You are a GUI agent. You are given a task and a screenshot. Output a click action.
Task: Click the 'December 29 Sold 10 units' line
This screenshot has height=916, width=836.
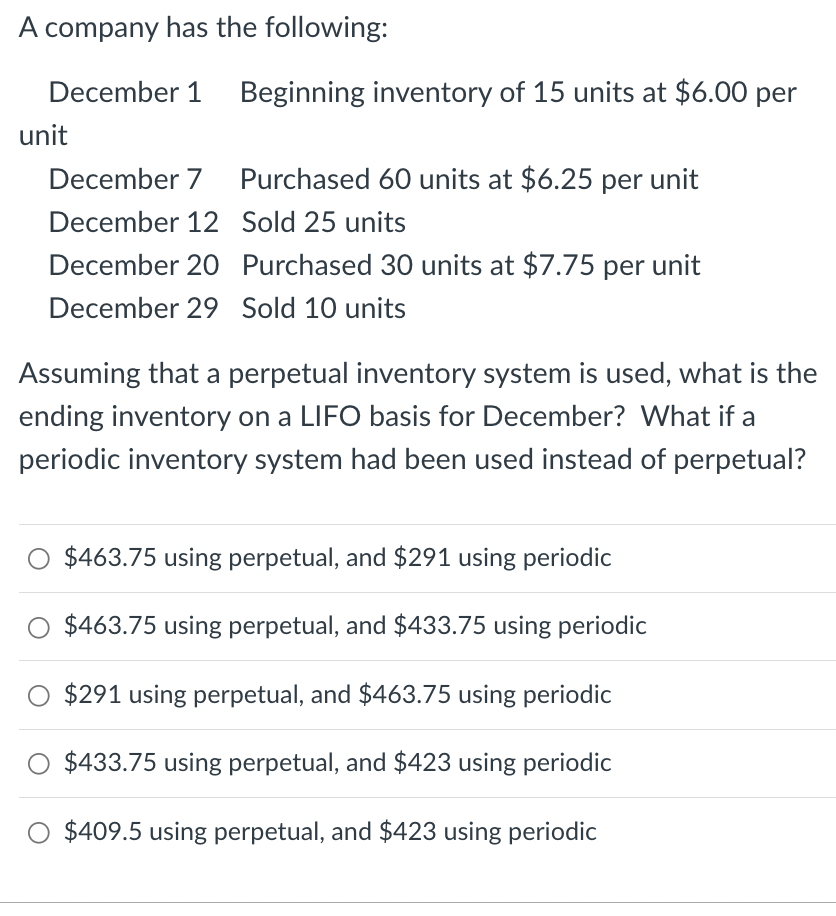coord(227,309)
